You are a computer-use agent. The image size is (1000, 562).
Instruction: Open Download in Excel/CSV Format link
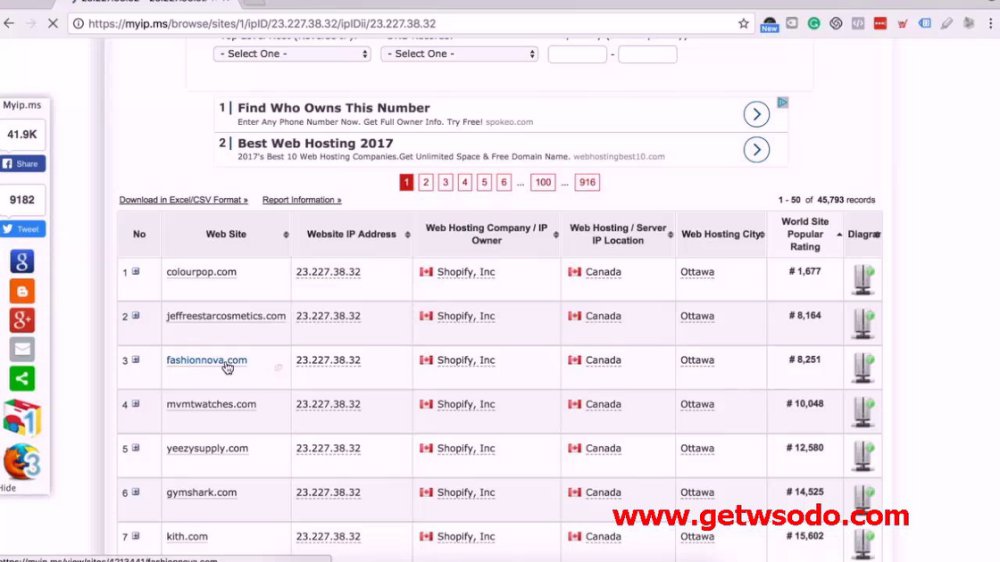[184, 200]
